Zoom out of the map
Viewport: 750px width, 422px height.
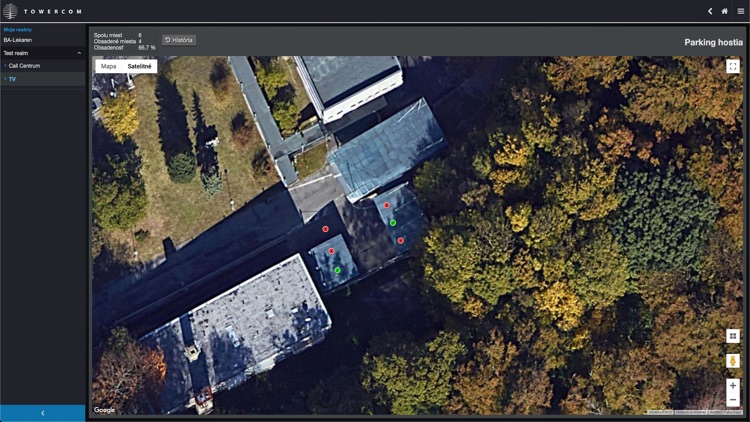[733, 400]
